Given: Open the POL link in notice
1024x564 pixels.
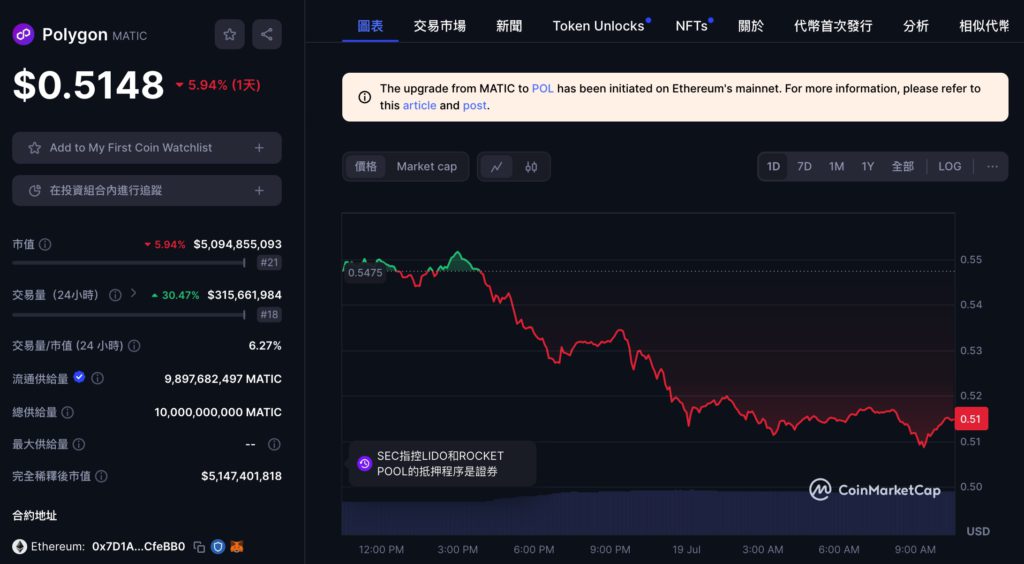Looking at the screenshot, I should [543, 89].
